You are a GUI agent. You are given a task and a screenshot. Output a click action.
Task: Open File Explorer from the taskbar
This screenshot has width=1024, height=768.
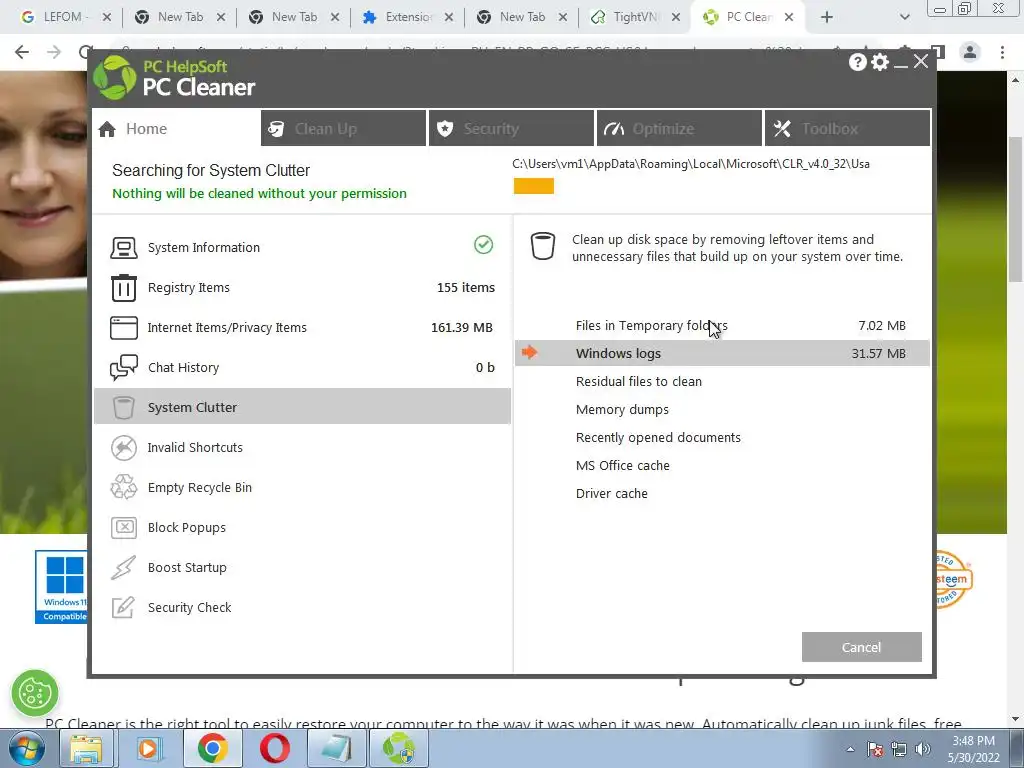point(86,748)
